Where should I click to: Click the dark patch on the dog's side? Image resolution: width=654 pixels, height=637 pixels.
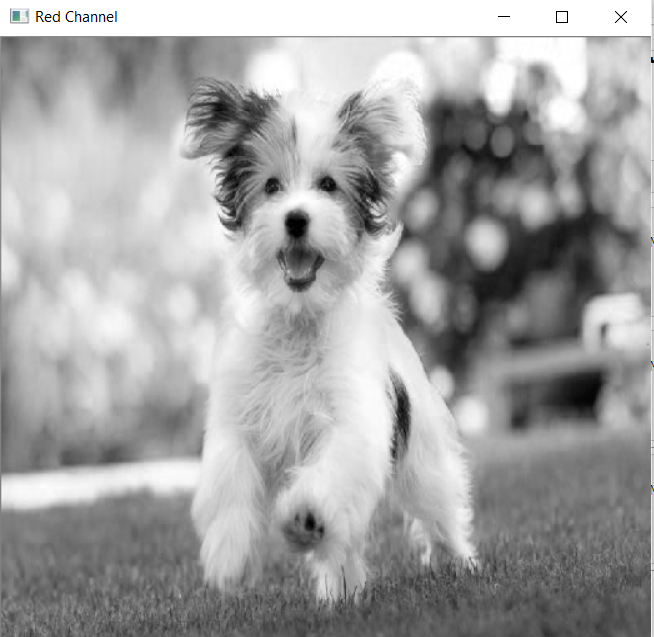click(401, 417)
